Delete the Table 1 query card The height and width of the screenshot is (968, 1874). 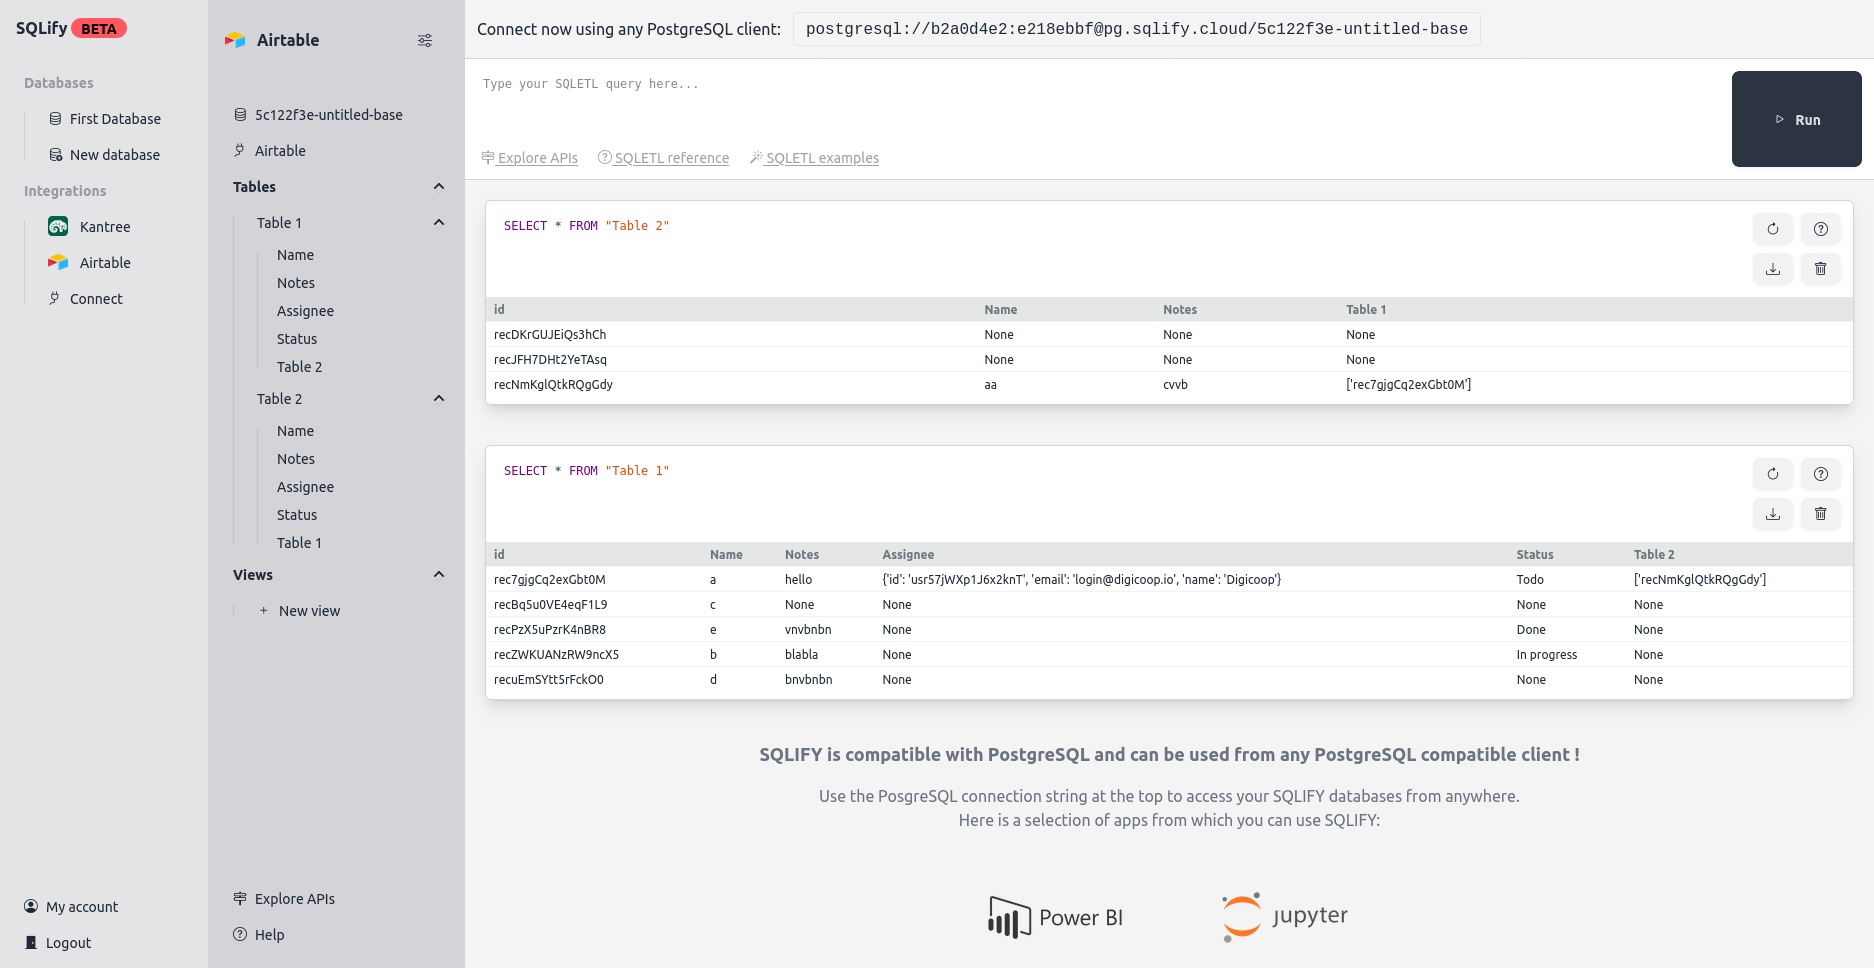pos(1820,514)
